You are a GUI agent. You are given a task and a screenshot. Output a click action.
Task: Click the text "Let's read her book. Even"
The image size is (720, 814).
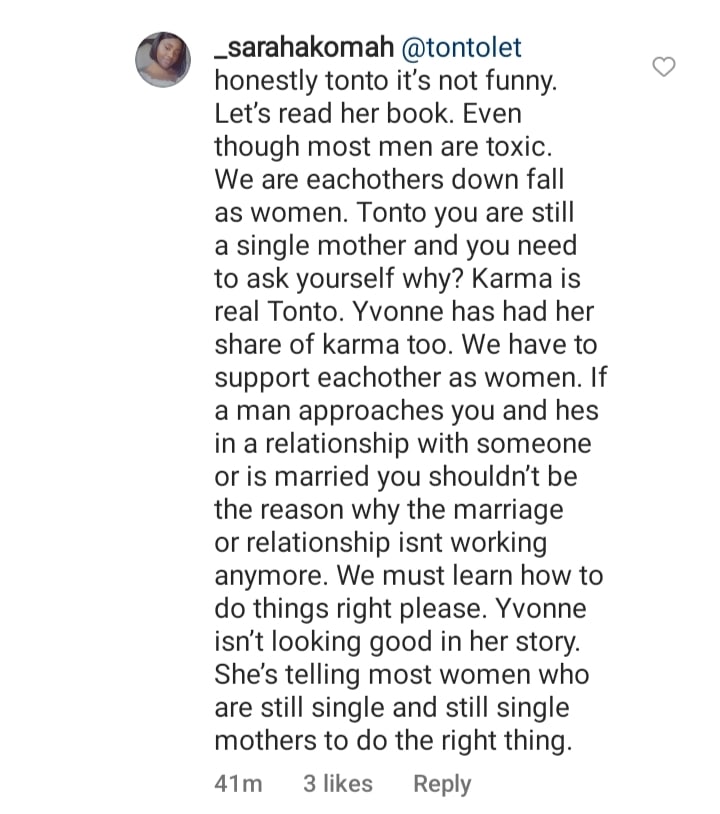point(368,115)
